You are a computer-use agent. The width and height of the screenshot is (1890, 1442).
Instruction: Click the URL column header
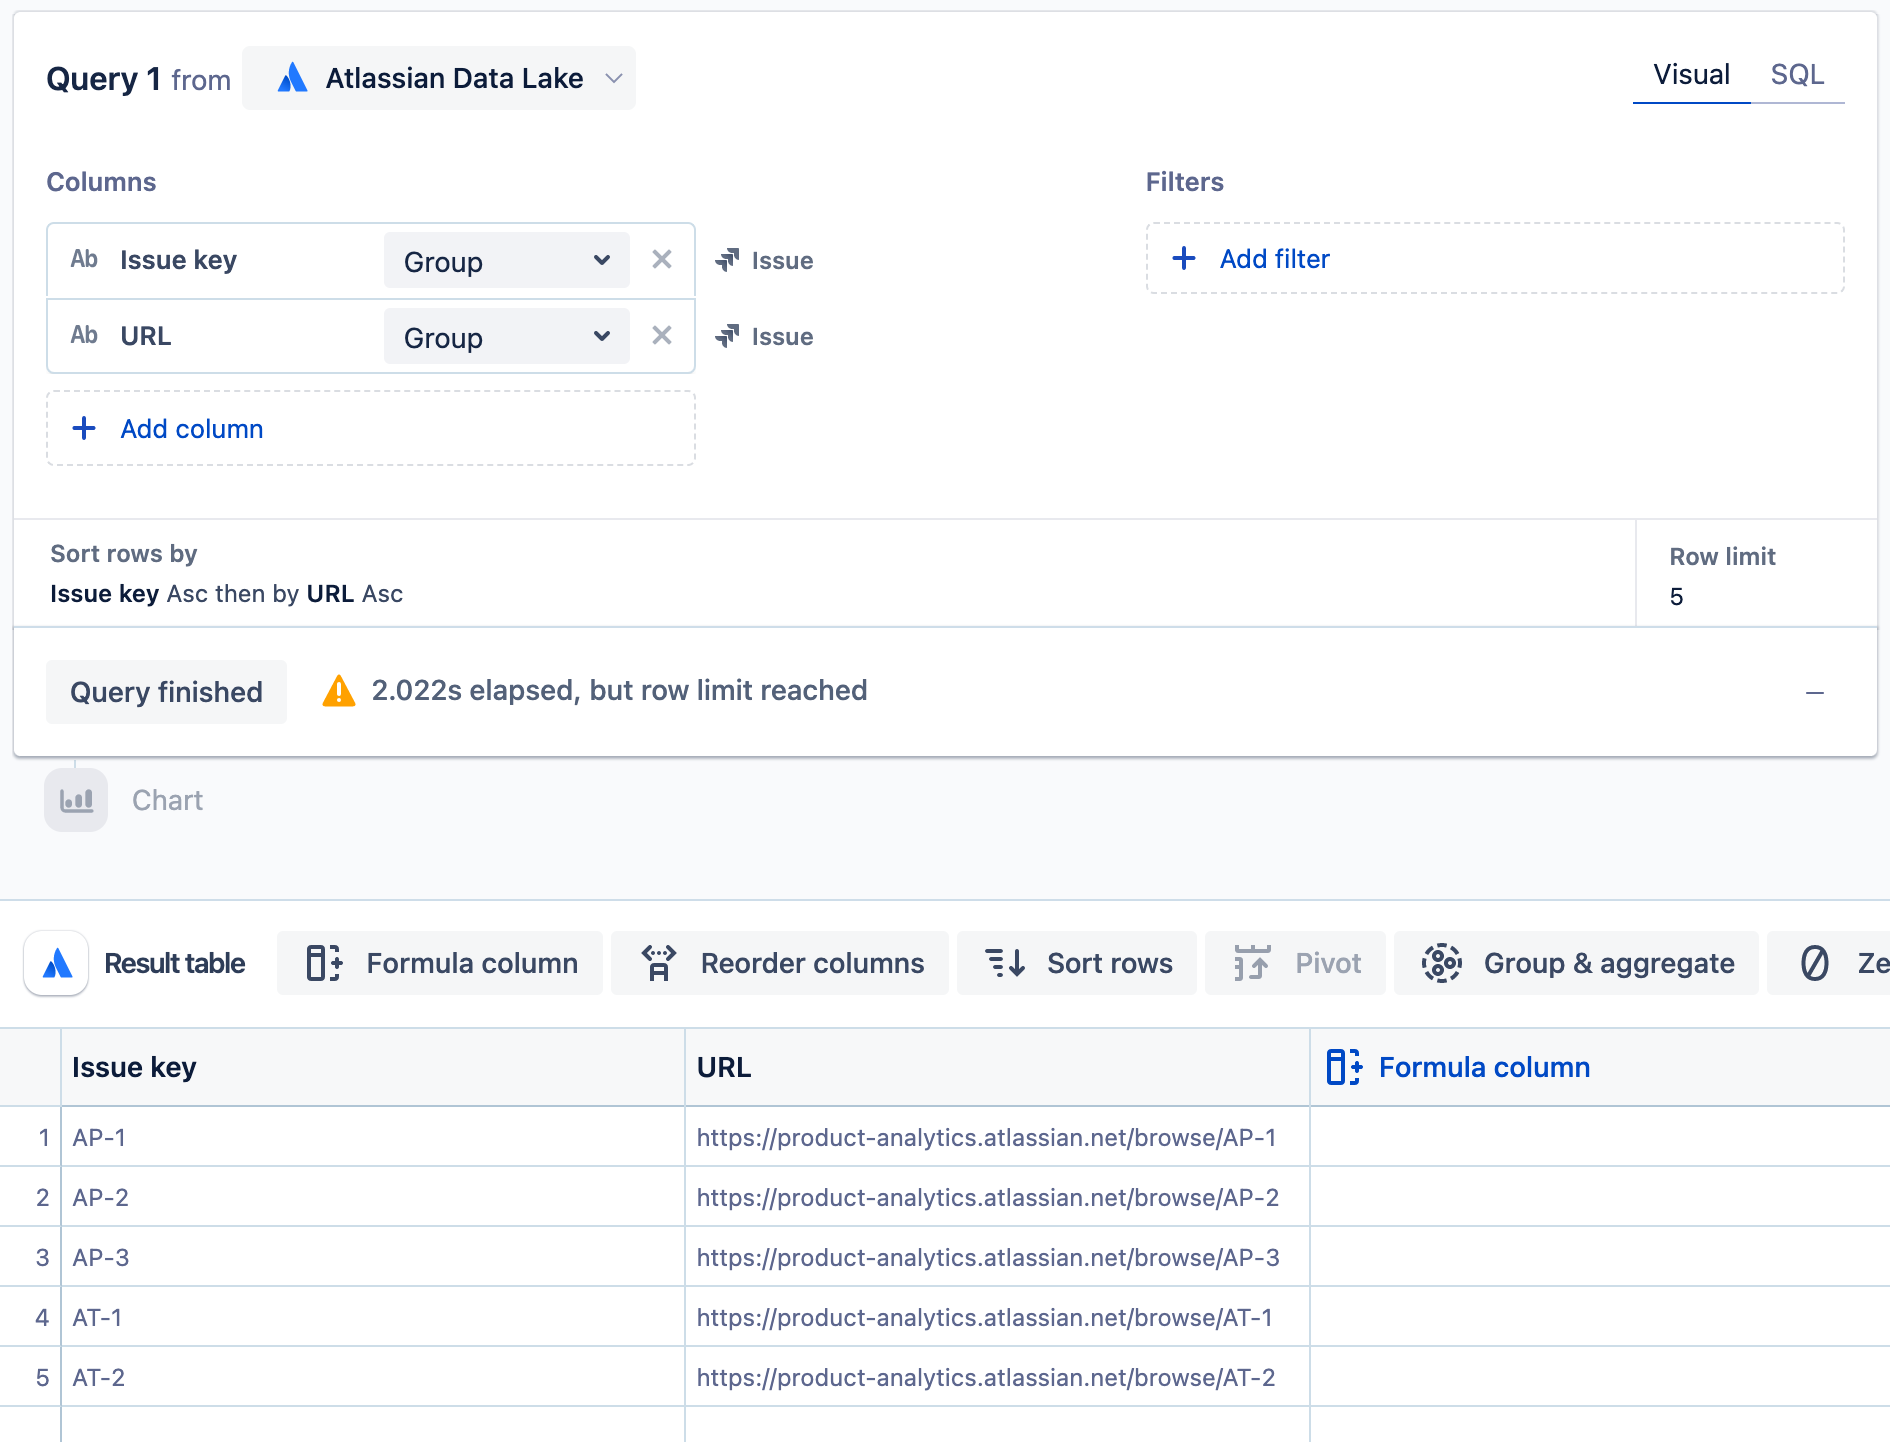coord(997,1067)
